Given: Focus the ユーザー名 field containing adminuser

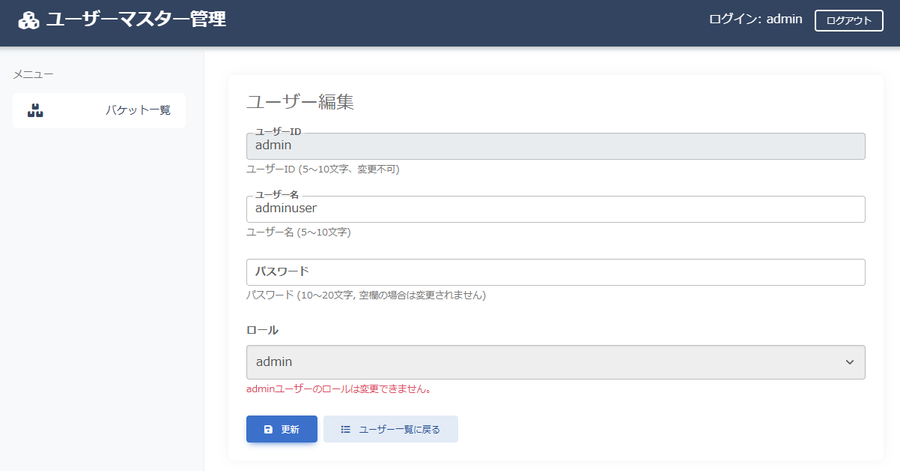Looking at the screenshot, I should 556,209.
